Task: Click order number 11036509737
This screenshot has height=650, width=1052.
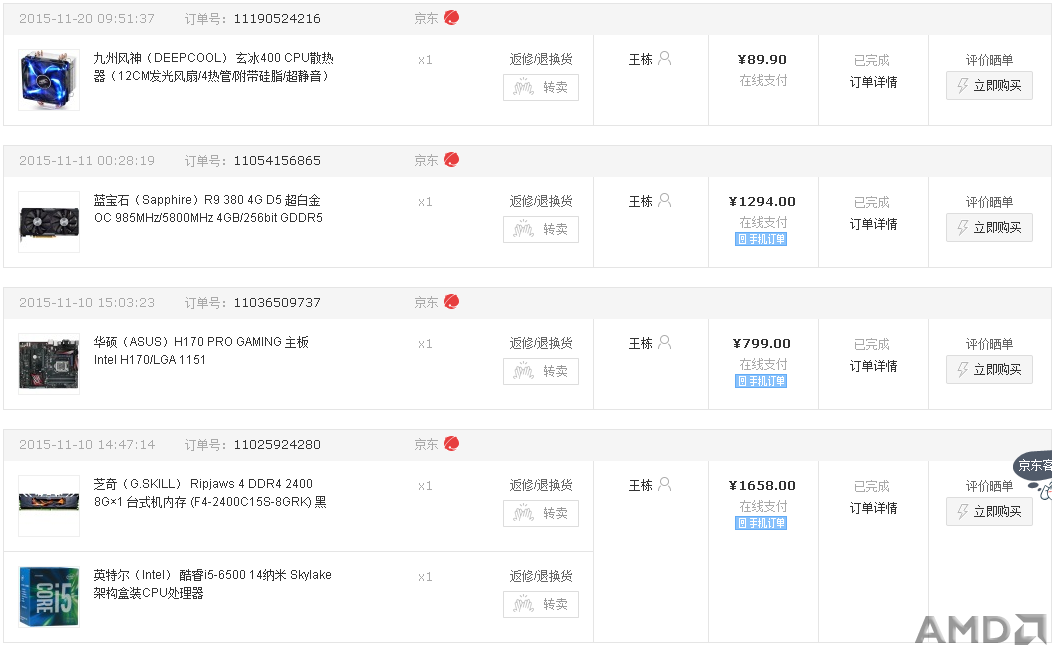Action: tap(277, 303)
